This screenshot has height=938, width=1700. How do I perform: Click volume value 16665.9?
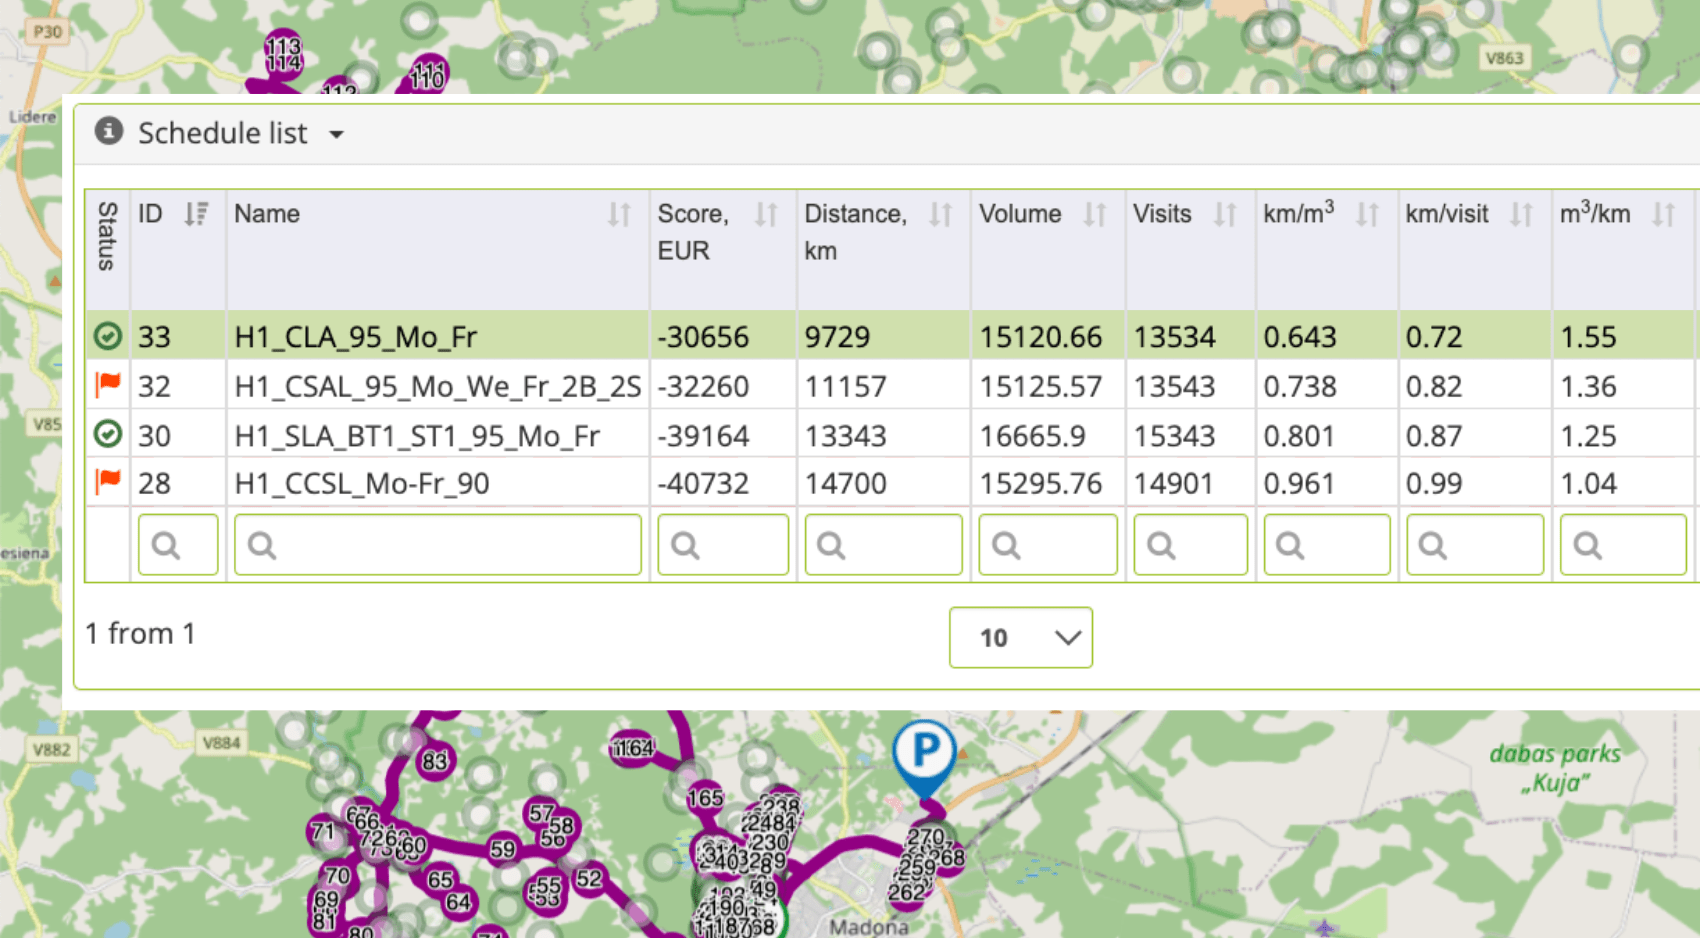[1033, 436]
